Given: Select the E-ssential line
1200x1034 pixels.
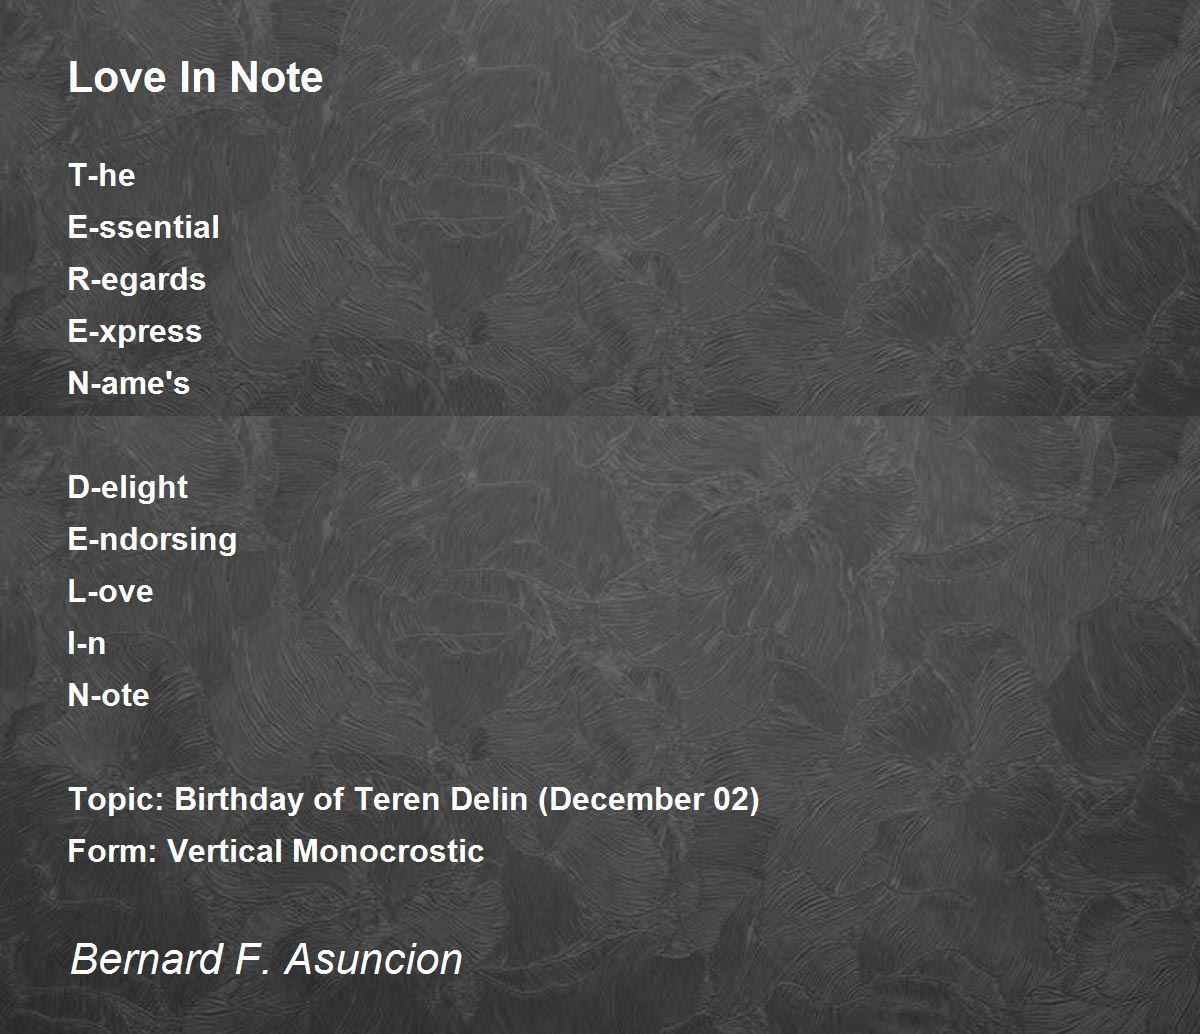Looking at the screenshot, I should [x=143, y=227].
